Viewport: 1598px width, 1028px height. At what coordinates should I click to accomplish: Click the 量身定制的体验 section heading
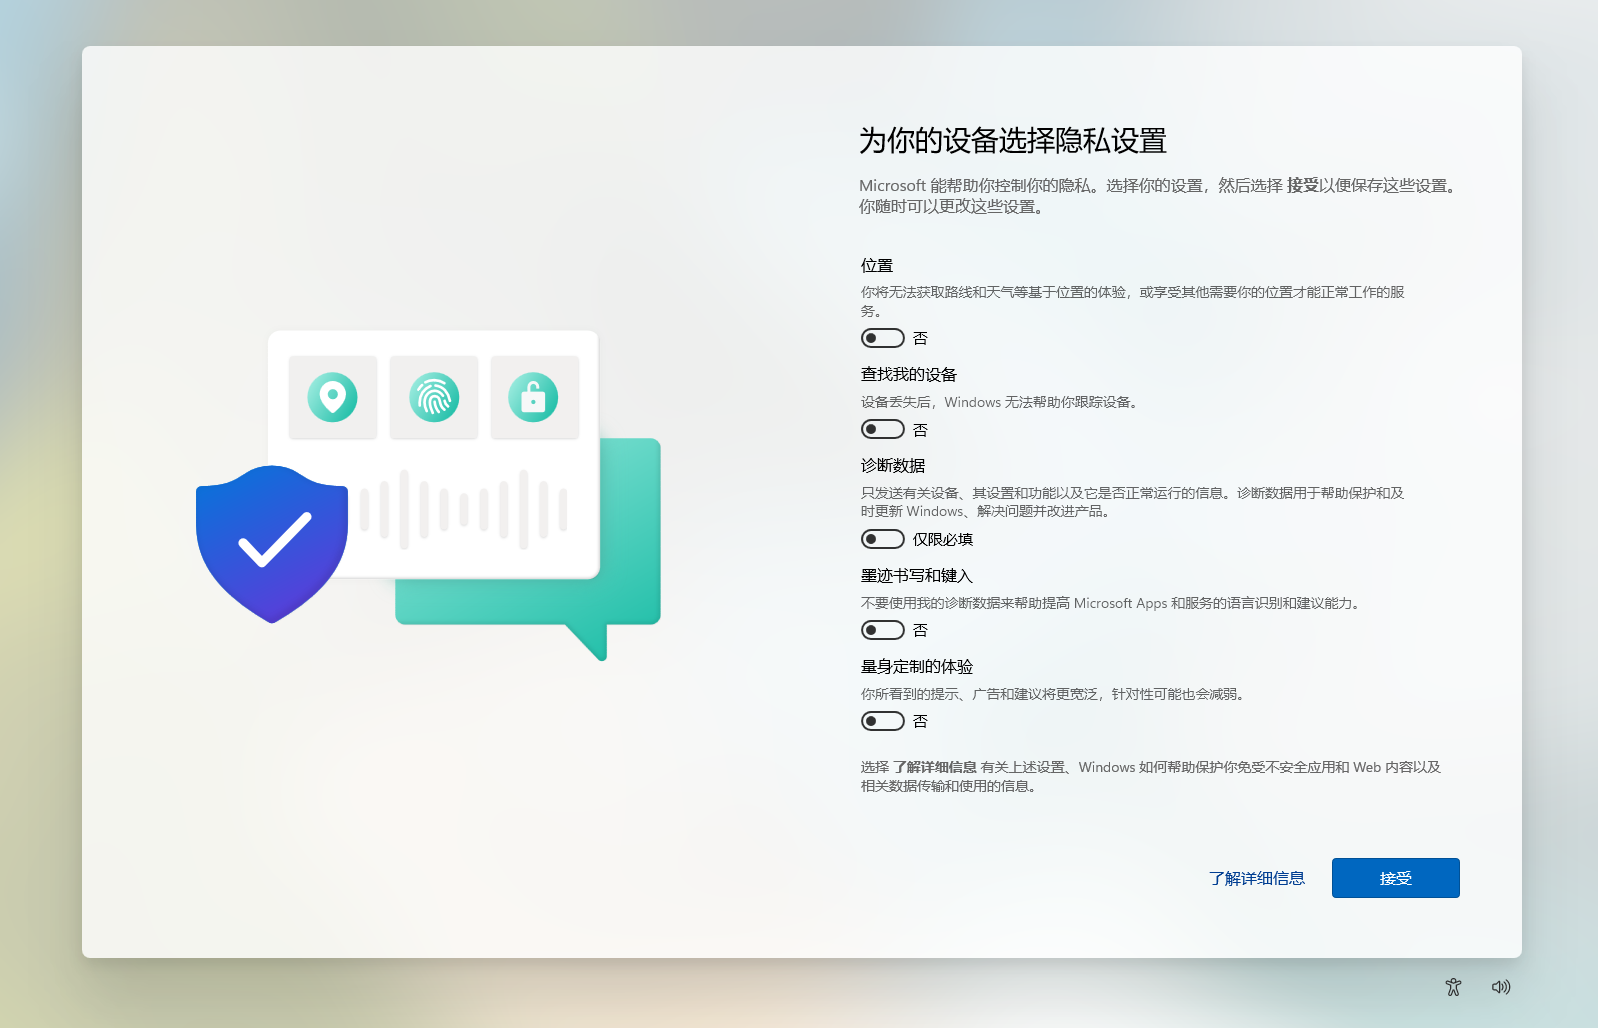coord(917,667)
